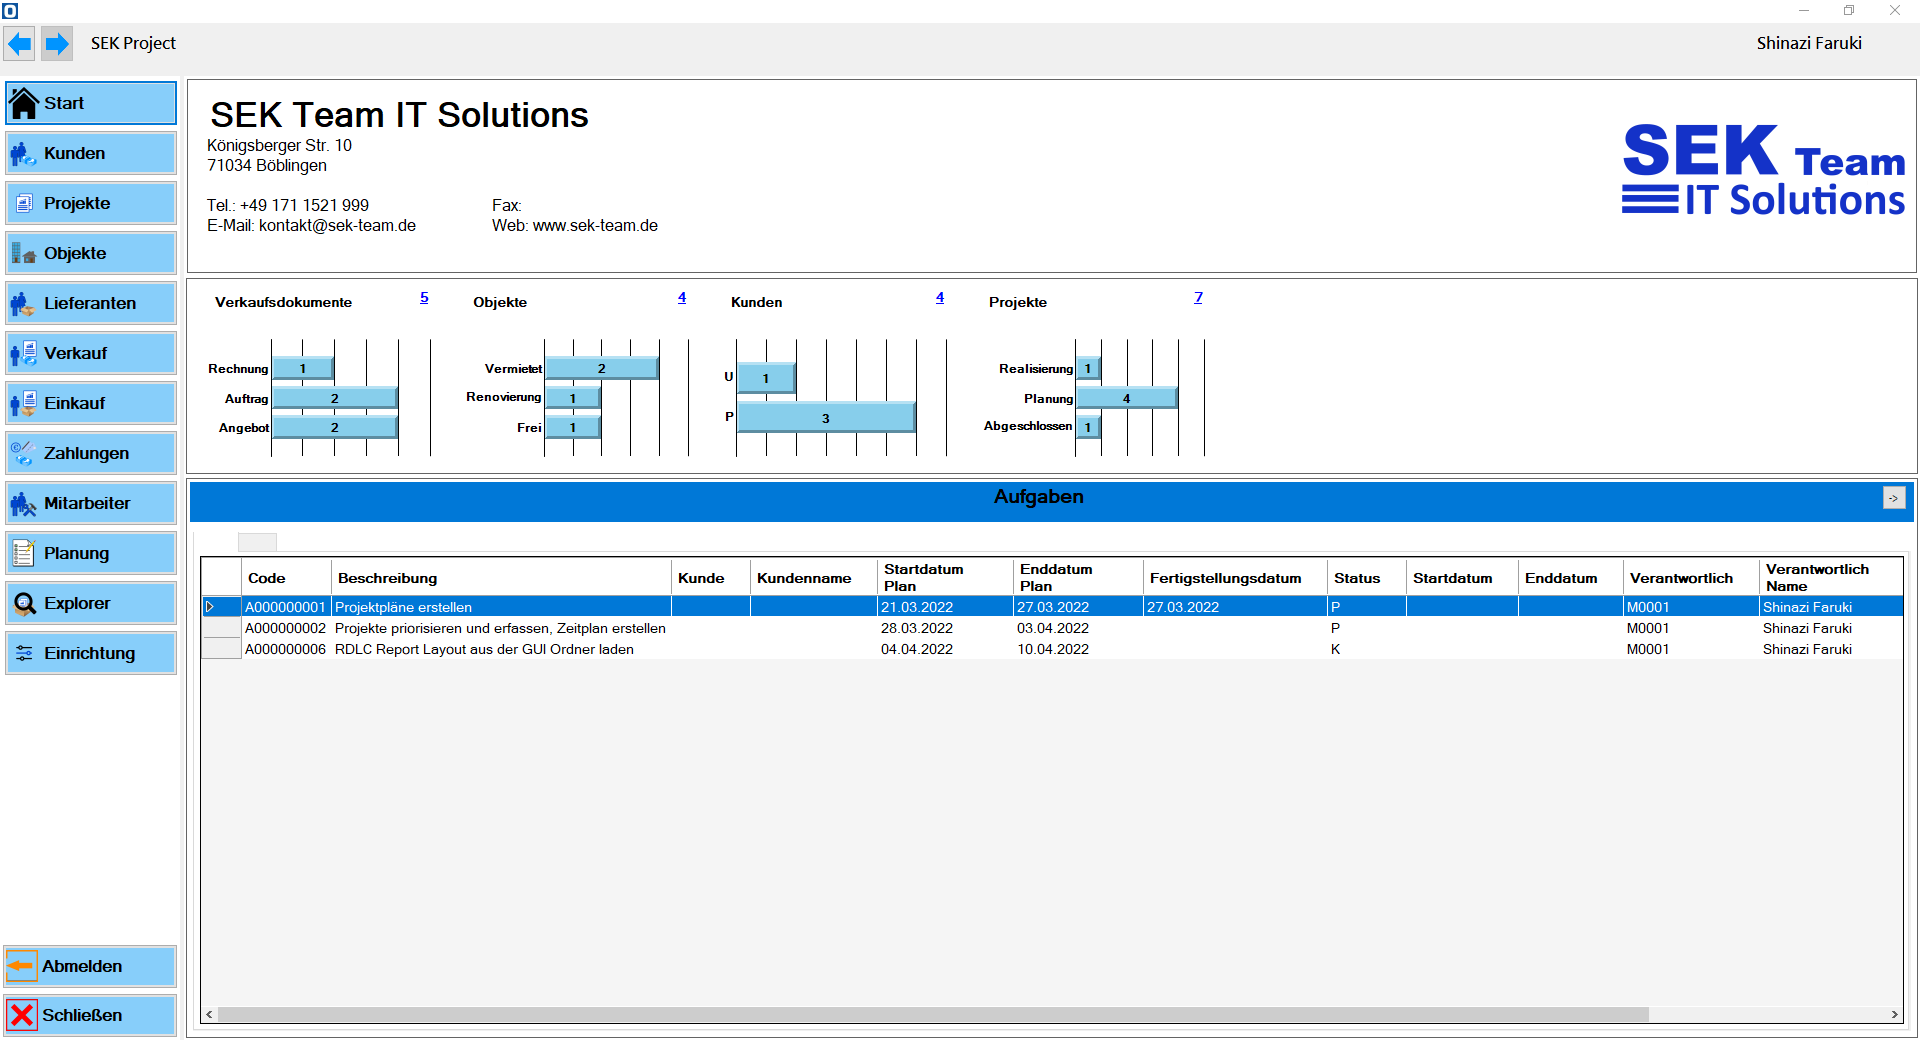Click the small blank tab above the table
Viewport: 1920px width, 1040px height.
click(257, 542)
